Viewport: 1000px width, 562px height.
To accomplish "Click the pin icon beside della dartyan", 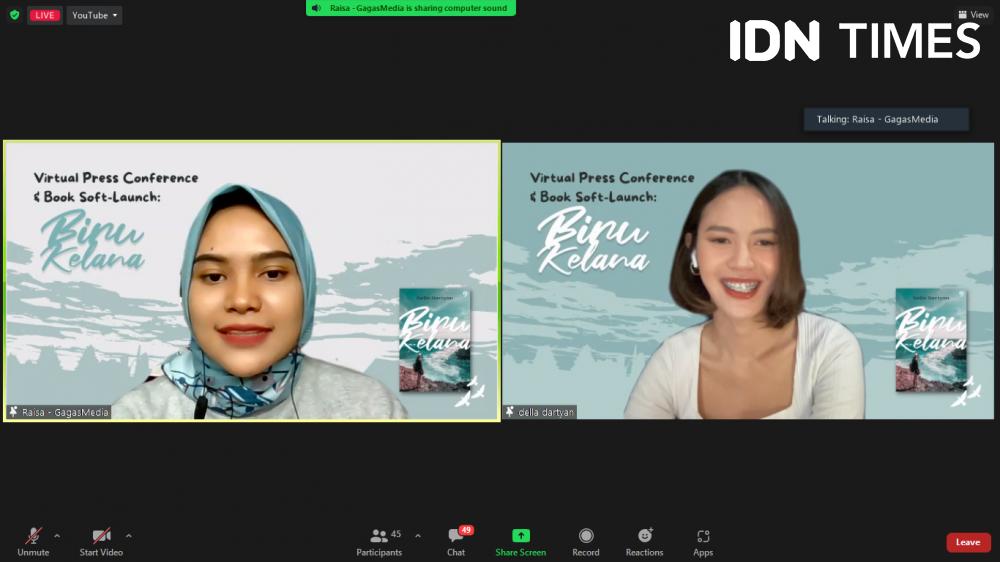I will 510,412.
